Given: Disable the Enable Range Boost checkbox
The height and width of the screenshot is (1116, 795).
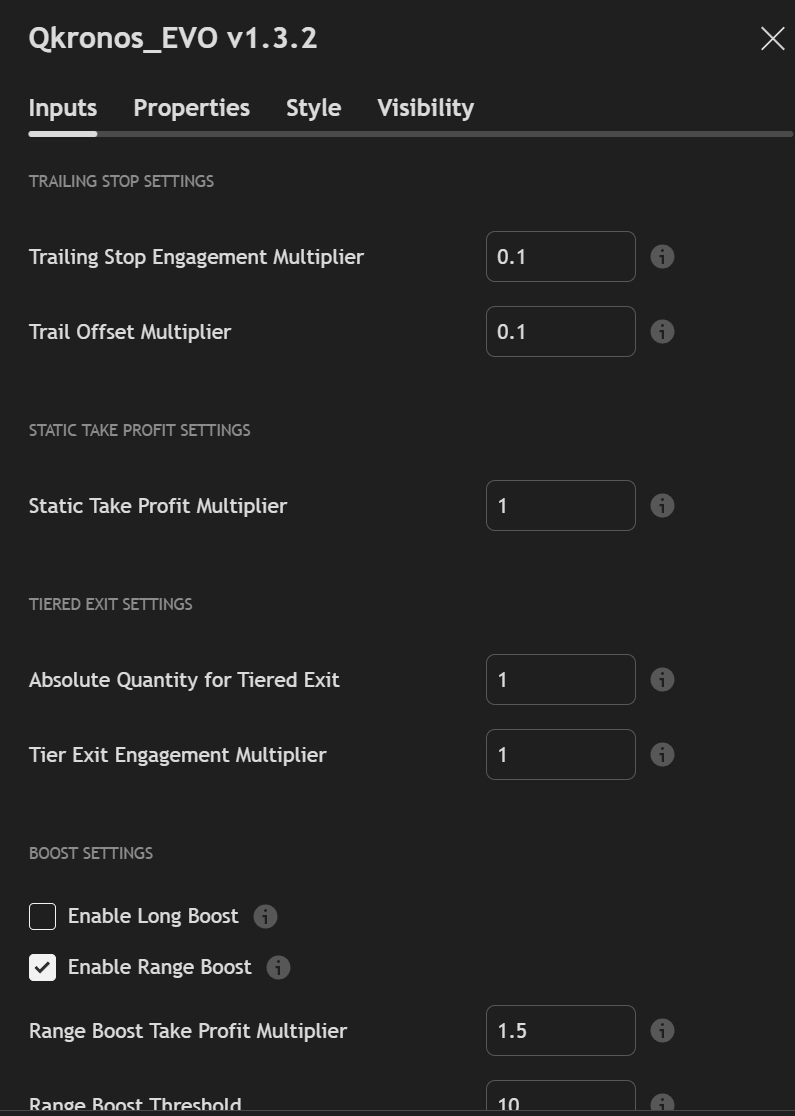Looking at the screenshot, I should click(42, 967).
